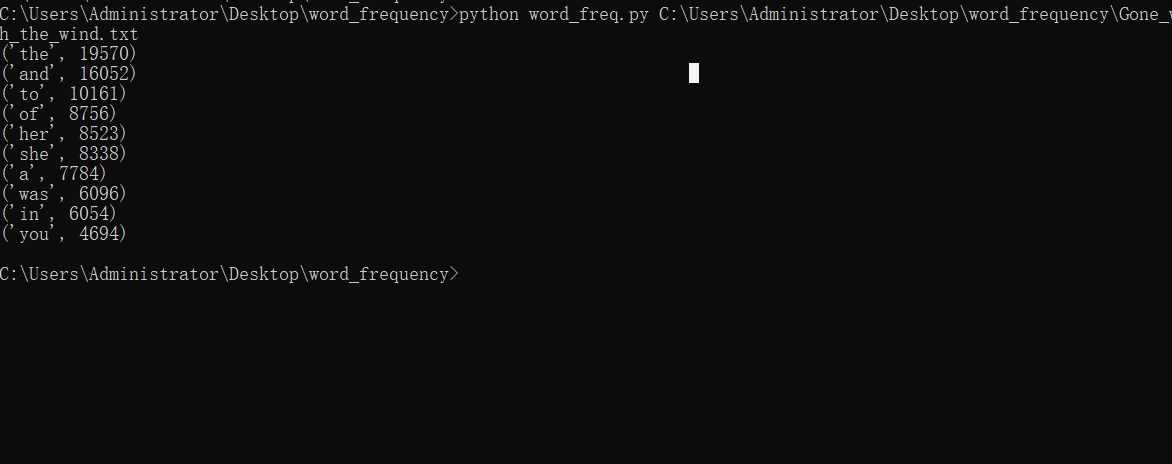Click the output line for 'to', 10161
The width and height of the screenshot is (1172, 464).
click(x=64, y=94)
